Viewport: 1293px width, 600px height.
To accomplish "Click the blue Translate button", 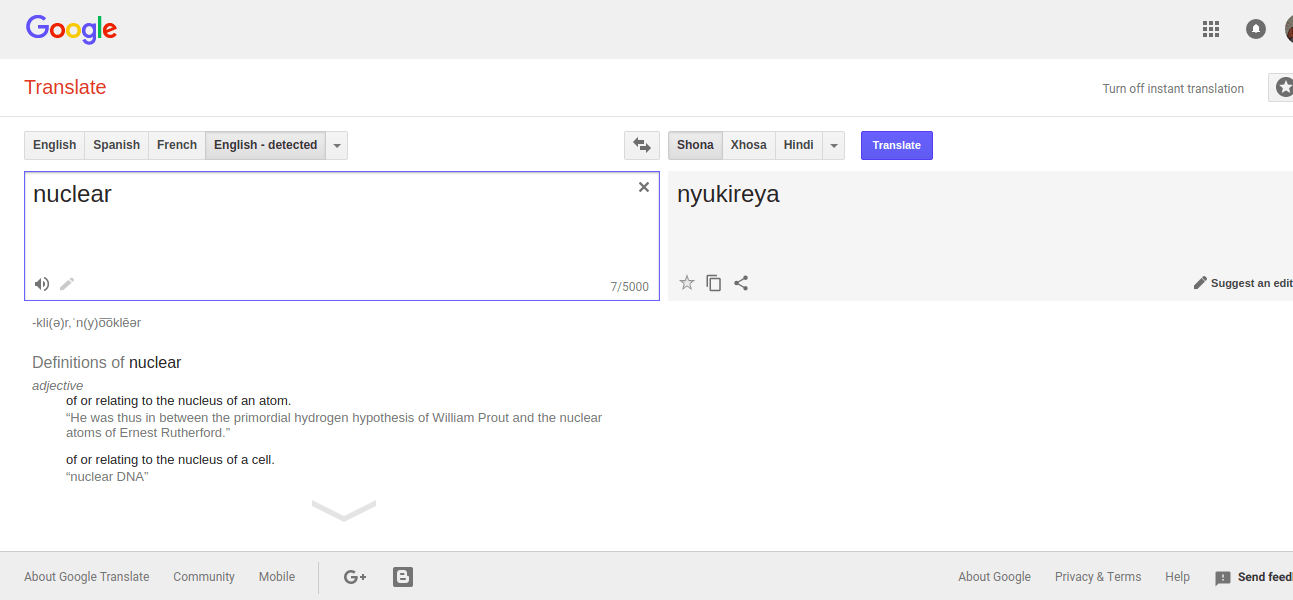I will tap(897, 145).
